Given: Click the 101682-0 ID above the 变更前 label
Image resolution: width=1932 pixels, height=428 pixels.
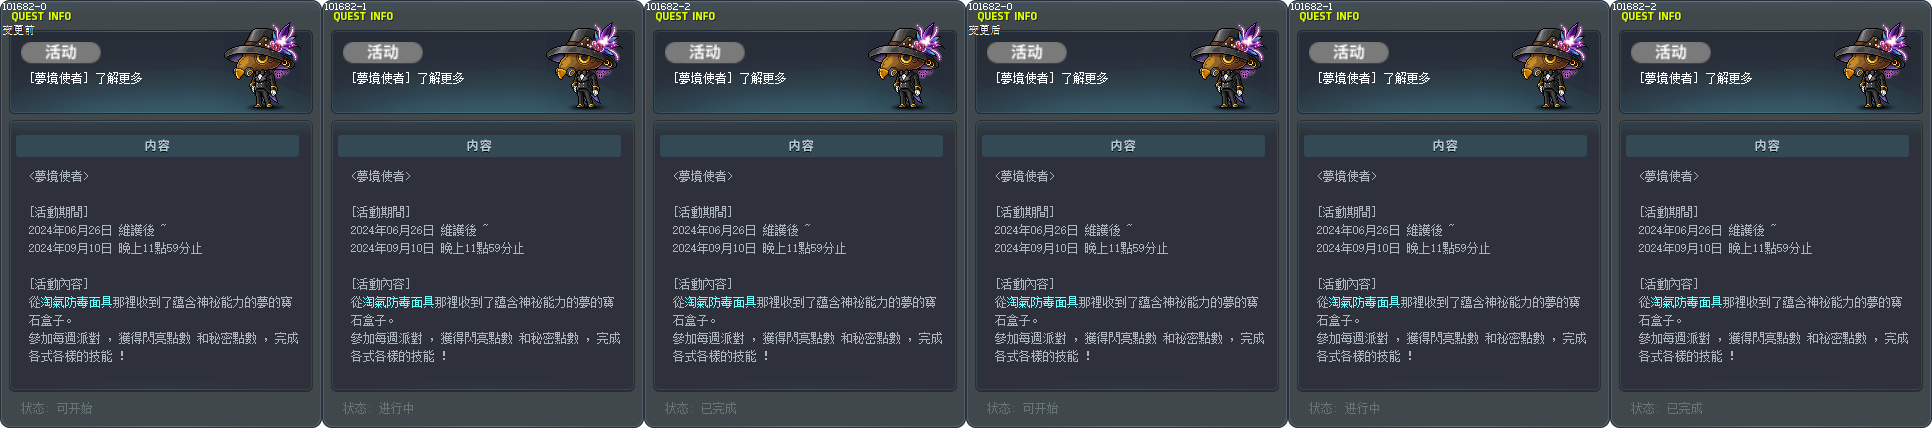Looking at the screenshot, I should pyautogui.click(x=23, y=6).
